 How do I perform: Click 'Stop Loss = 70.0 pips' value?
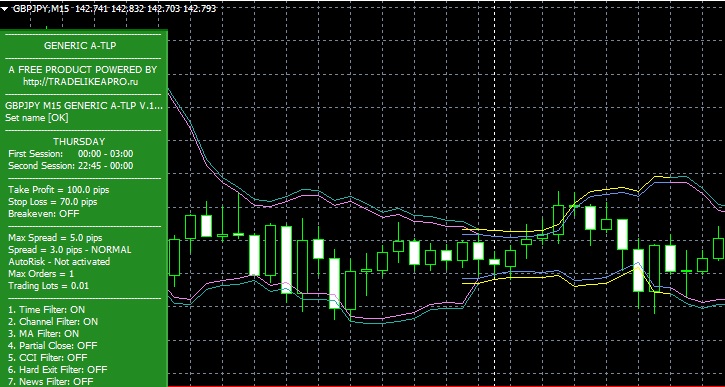click(53, 202)
